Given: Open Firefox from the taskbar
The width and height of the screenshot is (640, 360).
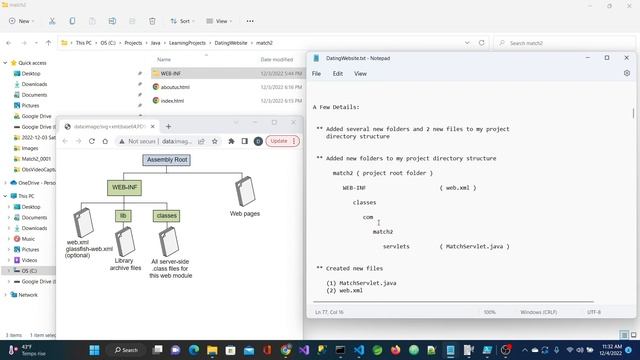Looking at the screenshot, I should pyautogui.click(x=396, y=350).
